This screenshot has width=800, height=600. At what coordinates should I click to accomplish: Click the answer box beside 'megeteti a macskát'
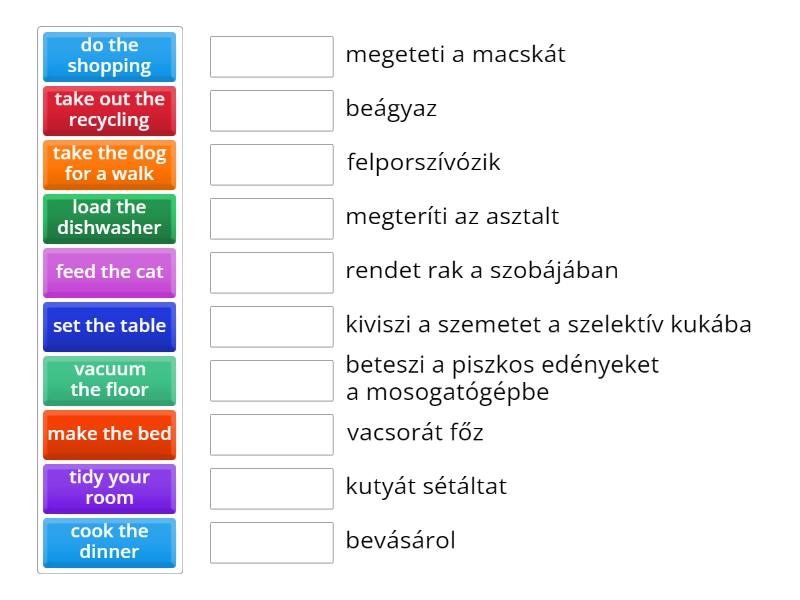click(x=272, y=57)
